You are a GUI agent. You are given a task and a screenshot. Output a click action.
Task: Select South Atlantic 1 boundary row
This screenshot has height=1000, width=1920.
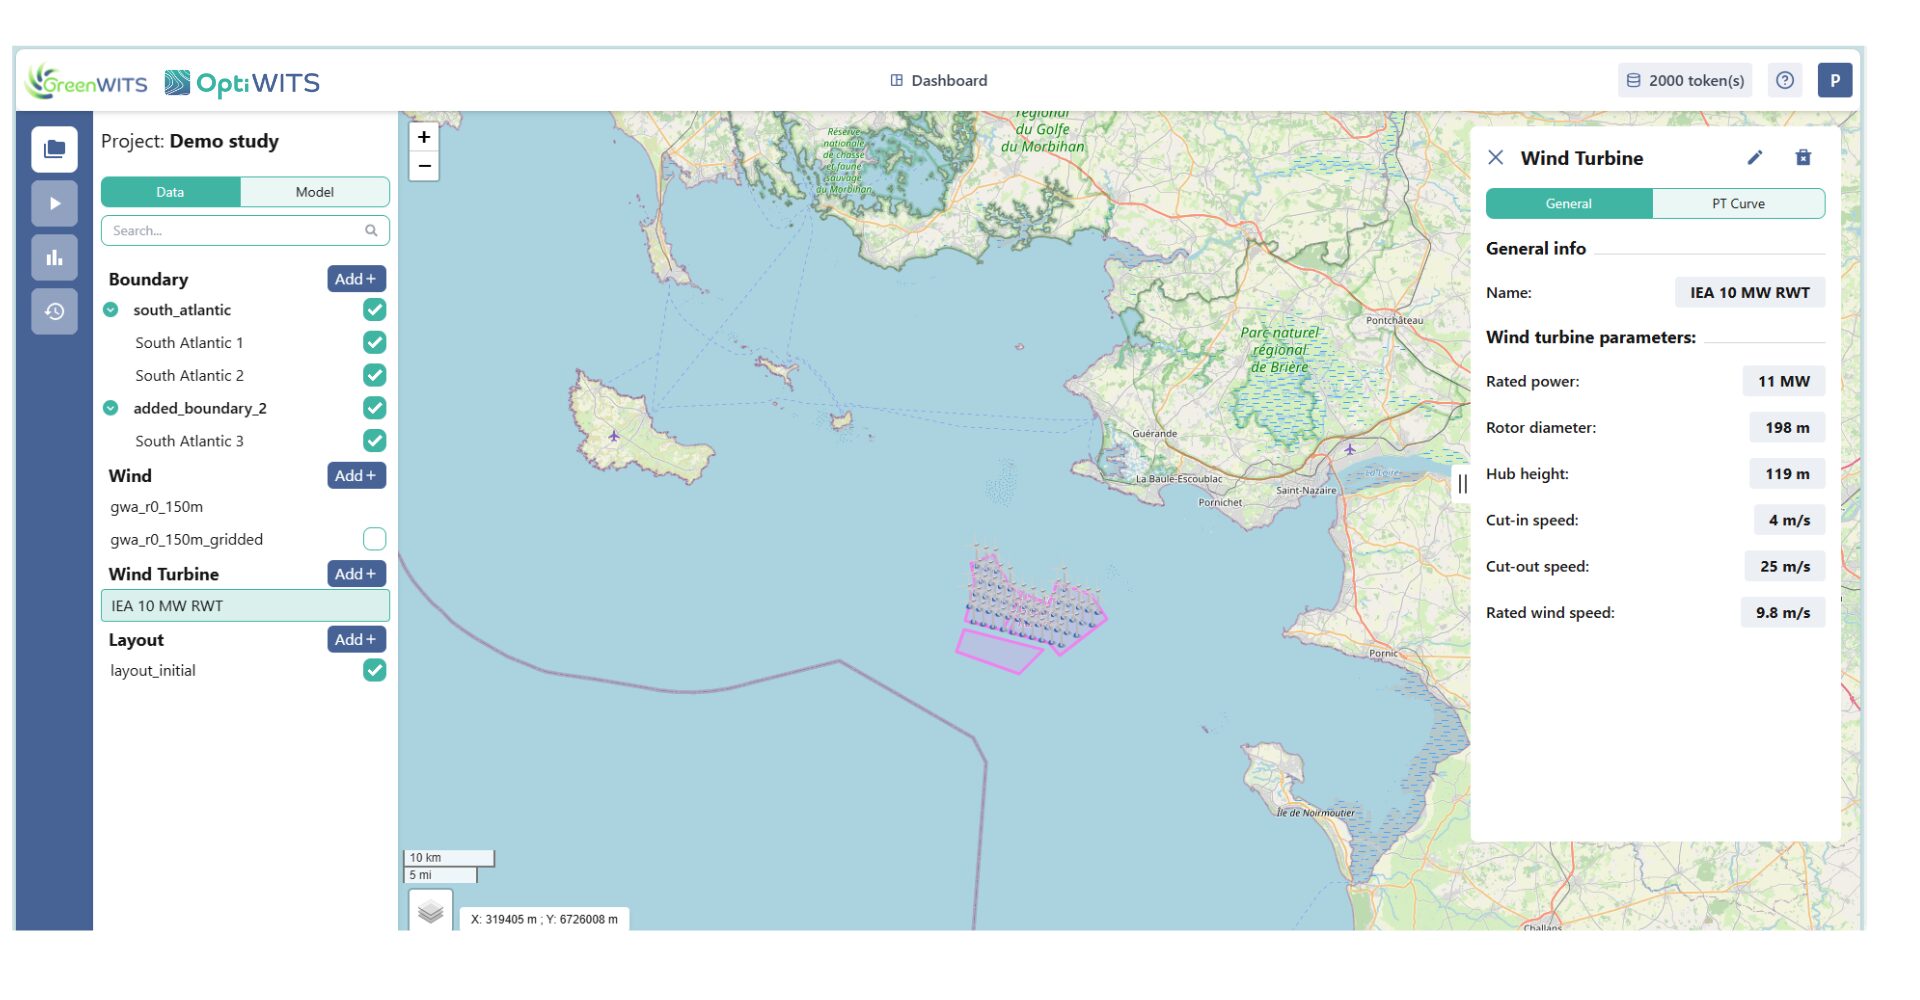(x=190, y=343)
